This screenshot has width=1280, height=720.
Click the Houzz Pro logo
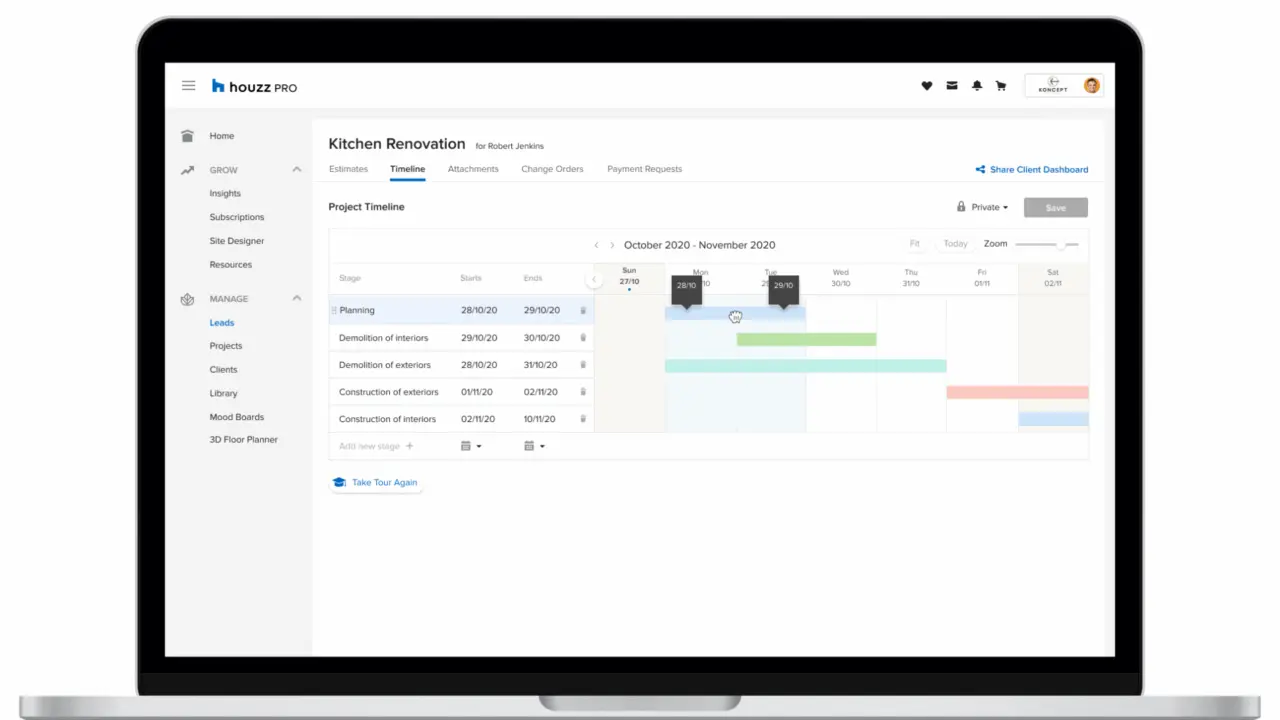pos(254,87)
